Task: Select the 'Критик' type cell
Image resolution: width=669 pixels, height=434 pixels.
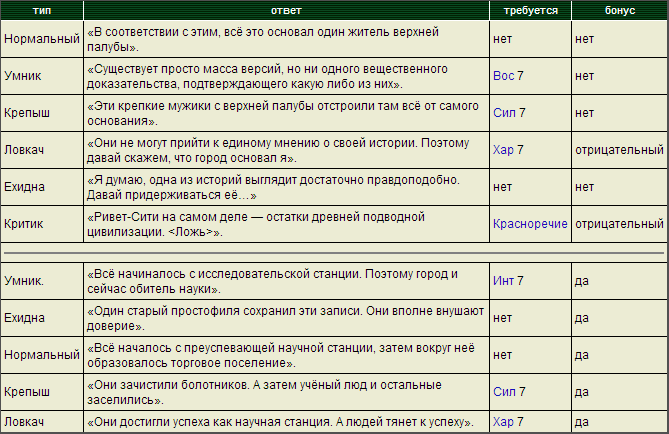Action: click(42, 224)
